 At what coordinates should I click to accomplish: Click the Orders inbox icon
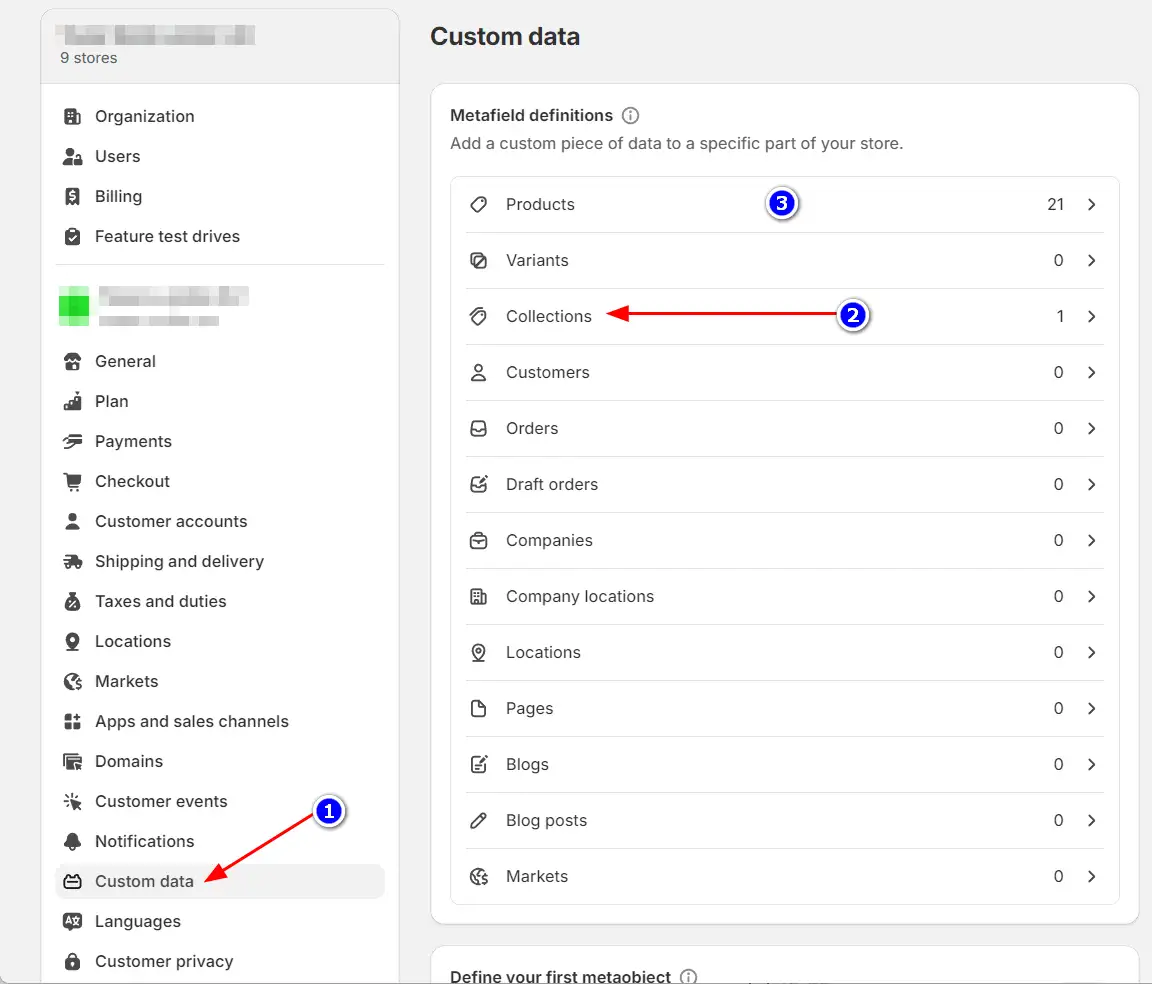[x=479, y=428]
